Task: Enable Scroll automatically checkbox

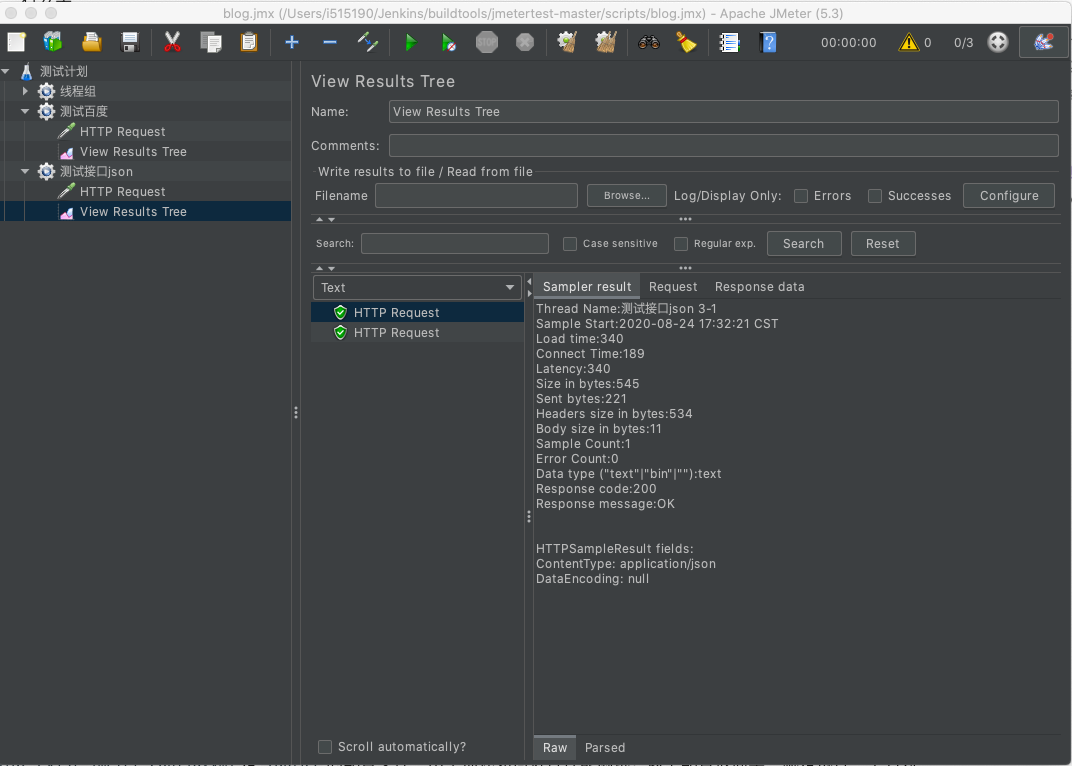Action: (325, 747)
